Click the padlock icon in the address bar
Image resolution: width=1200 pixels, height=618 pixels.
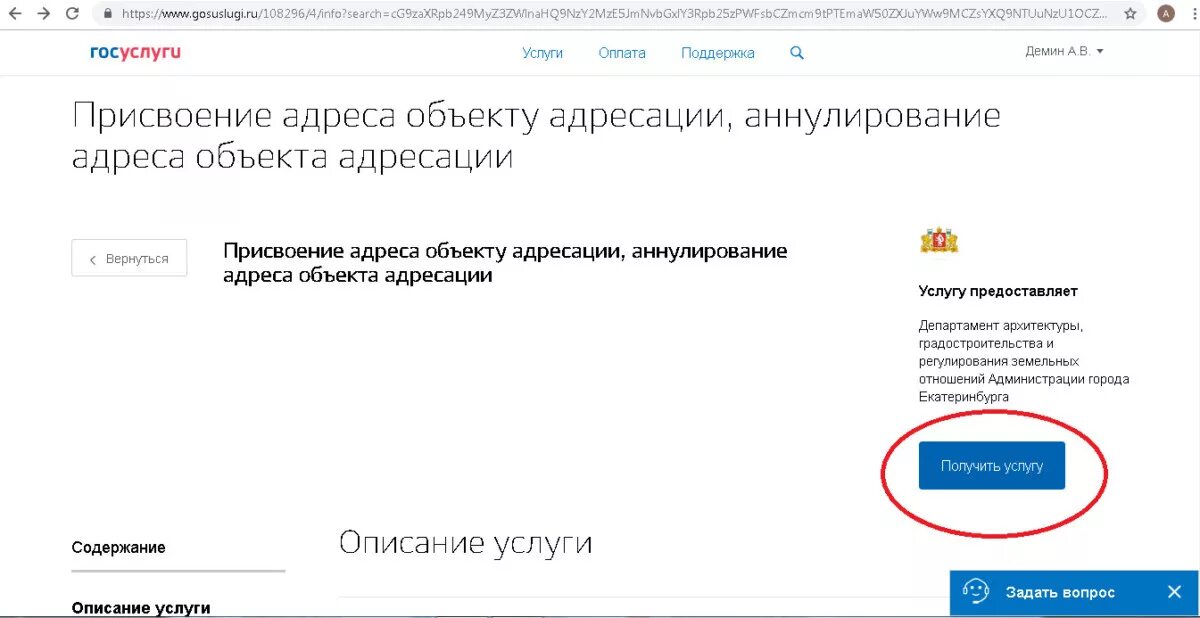tap(108, 14)
